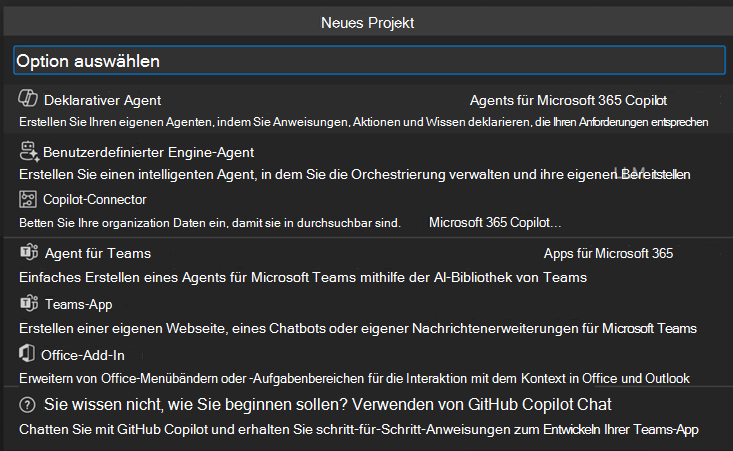Click the Microsoft 365 Copilot… text
Screen dimensions: 733x451
coord(495,222)
